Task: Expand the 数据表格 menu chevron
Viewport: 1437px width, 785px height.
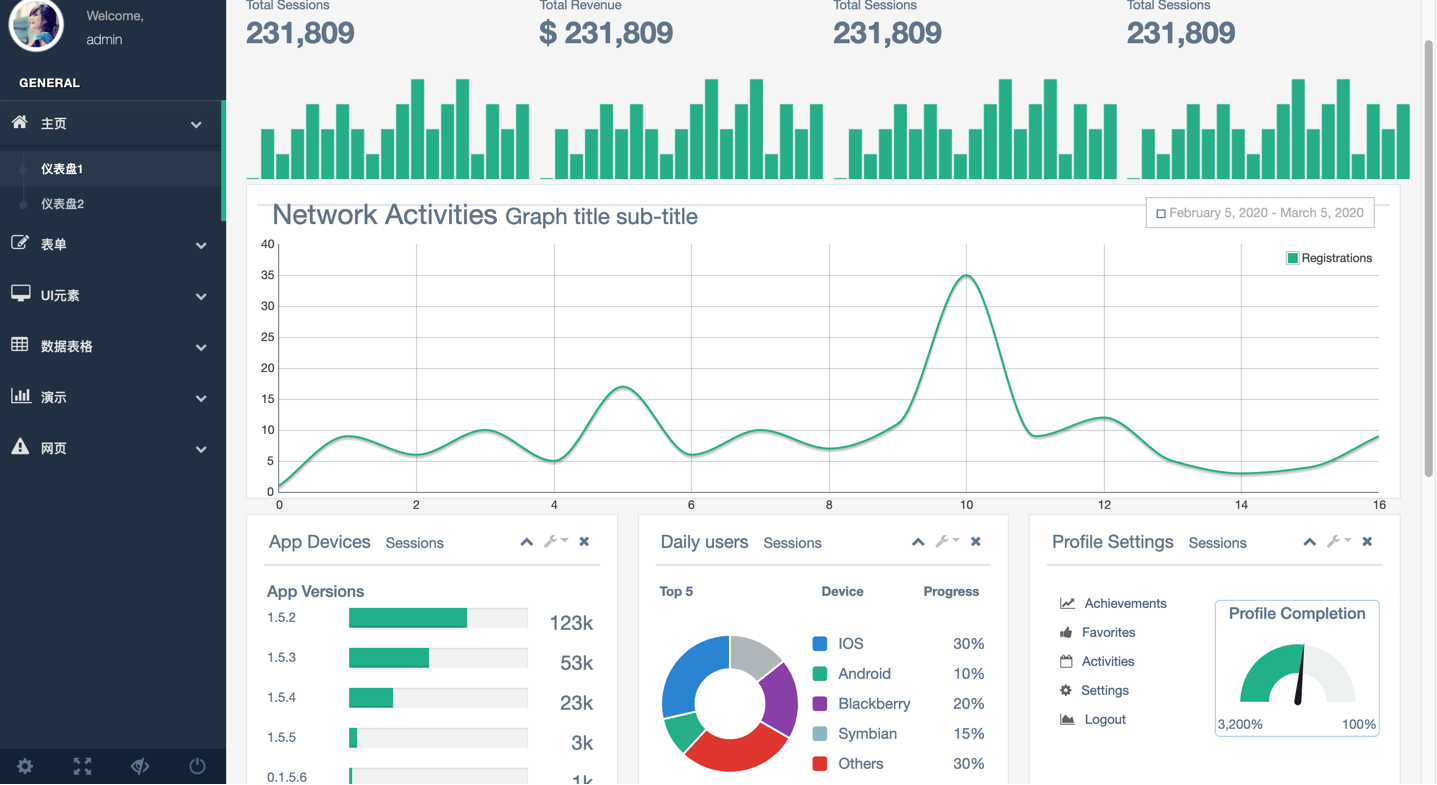Action: [x=201, y=348]
